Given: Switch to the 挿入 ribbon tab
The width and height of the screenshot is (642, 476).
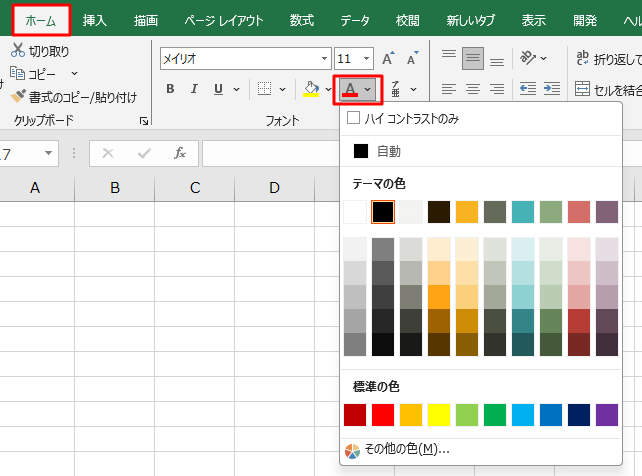Looking at the screenshot, I should click(95, 19).
